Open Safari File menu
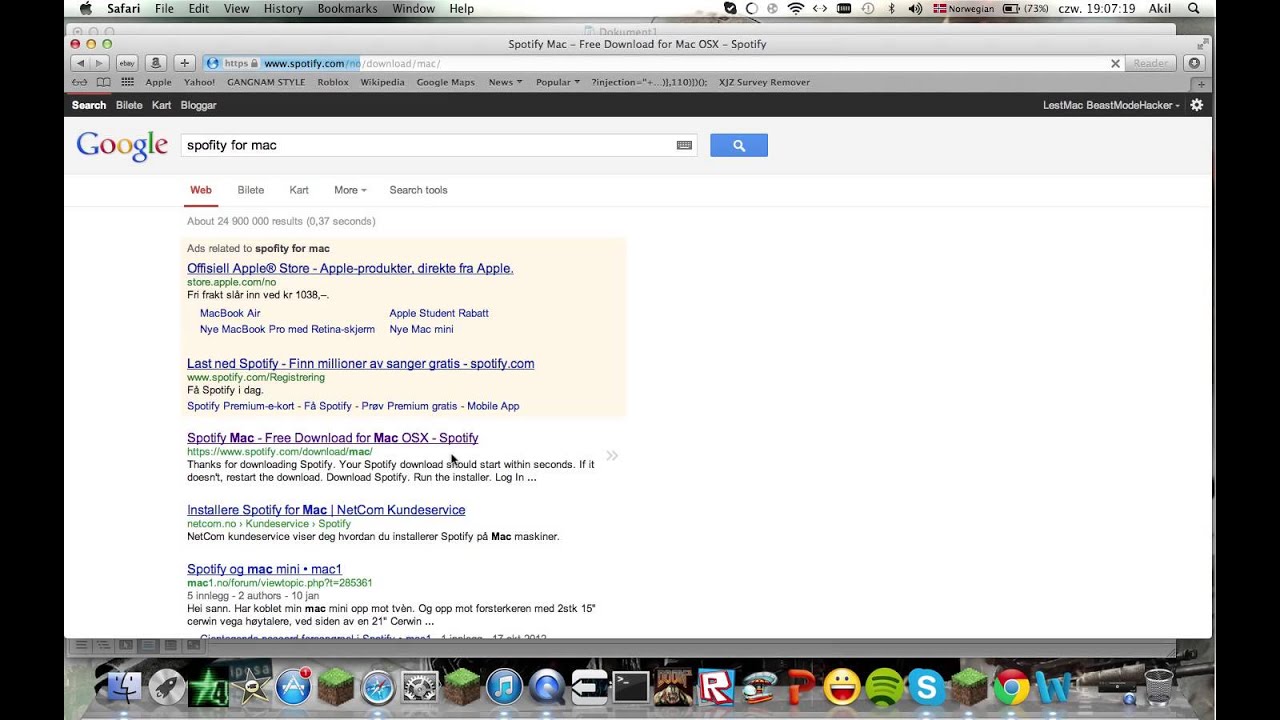 (x=164, y=8)
